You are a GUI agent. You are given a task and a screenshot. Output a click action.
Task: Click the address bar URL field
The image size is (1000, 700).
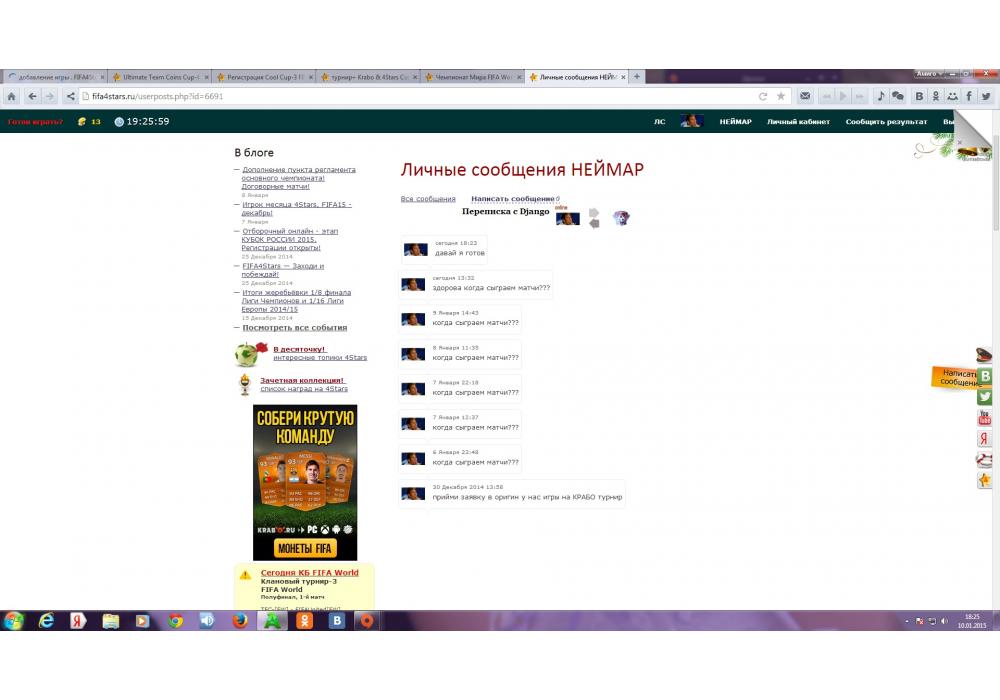(x=400, y=97)
